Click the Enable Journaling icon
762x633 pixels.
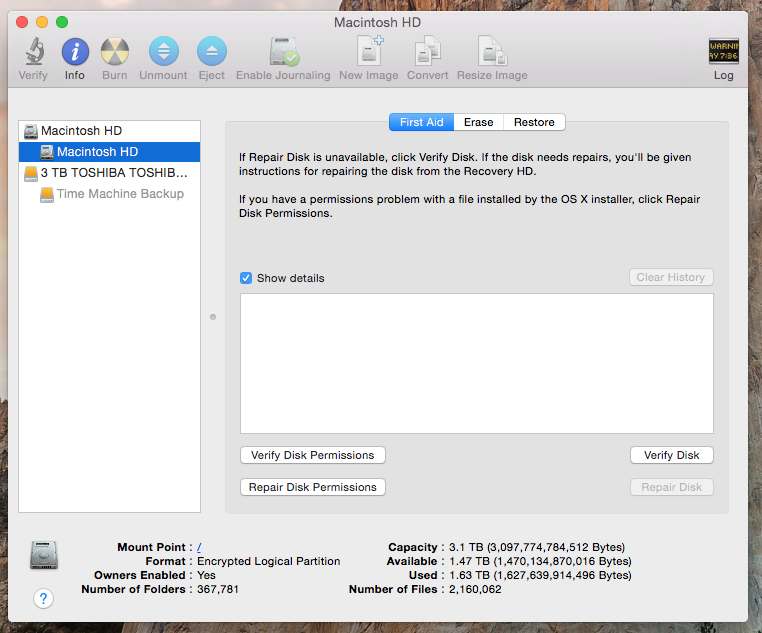(x=284, y=51)
